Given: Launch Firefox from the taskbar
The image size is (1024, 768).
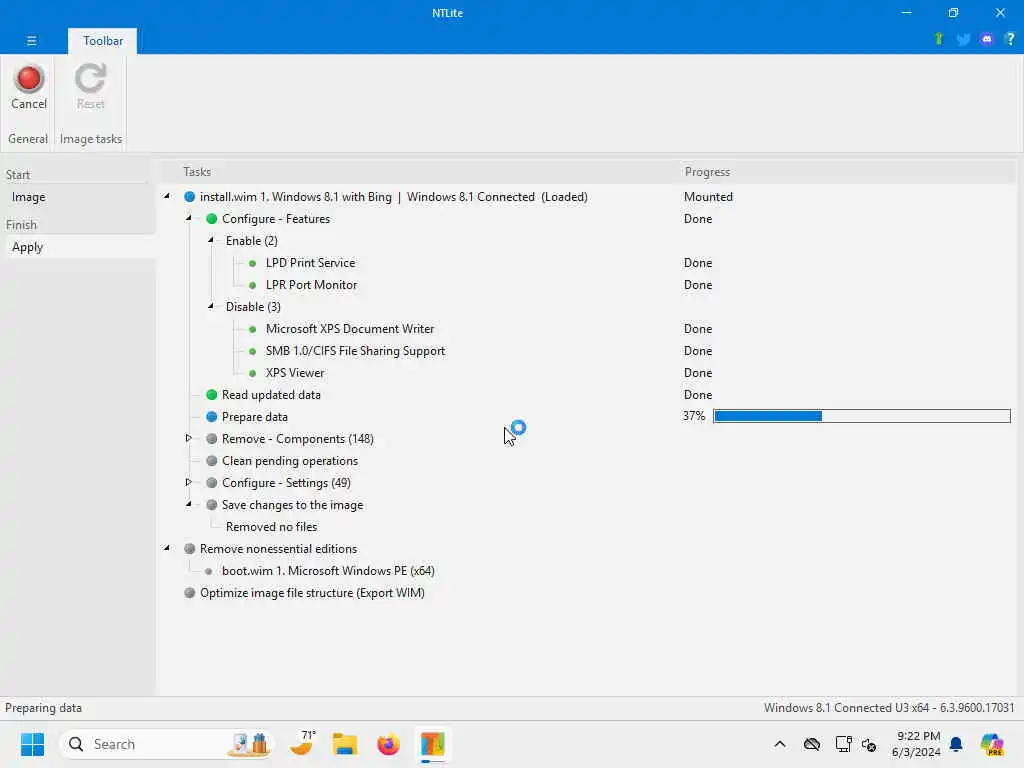Looking at the screenshot, I should [x=389, y=744].
